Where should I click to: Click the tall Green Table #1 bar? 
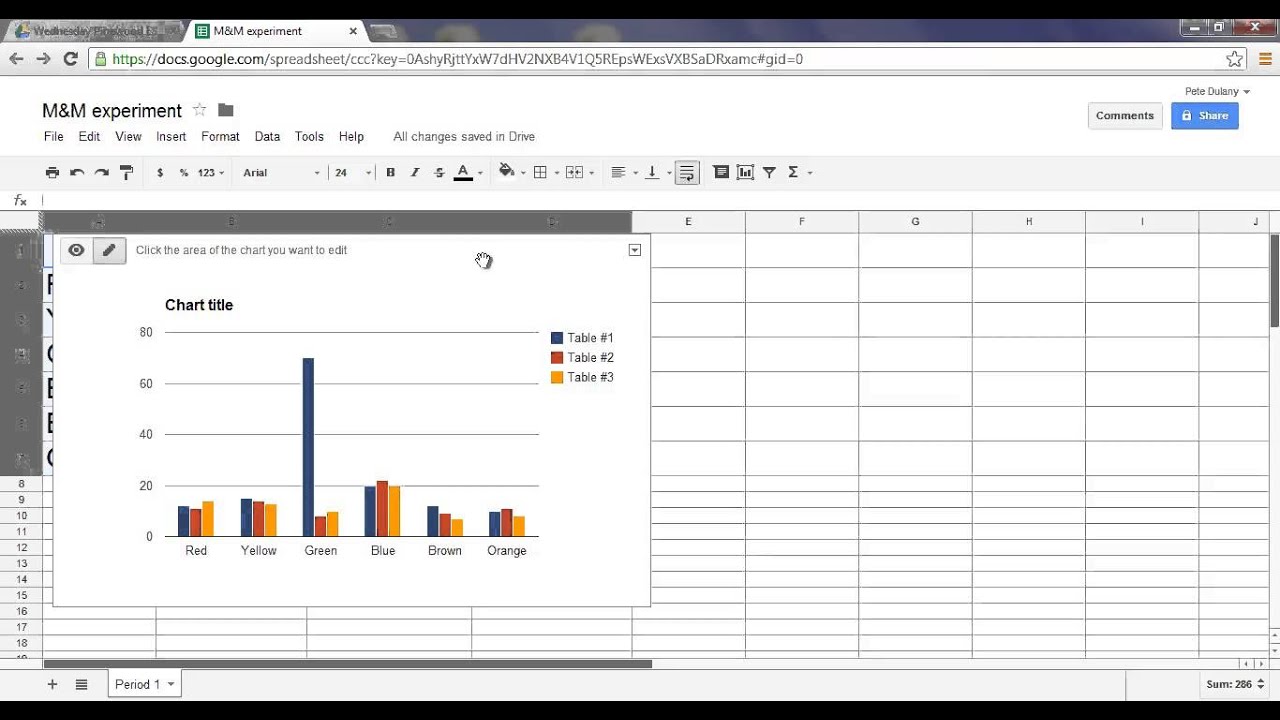point(308,447)
